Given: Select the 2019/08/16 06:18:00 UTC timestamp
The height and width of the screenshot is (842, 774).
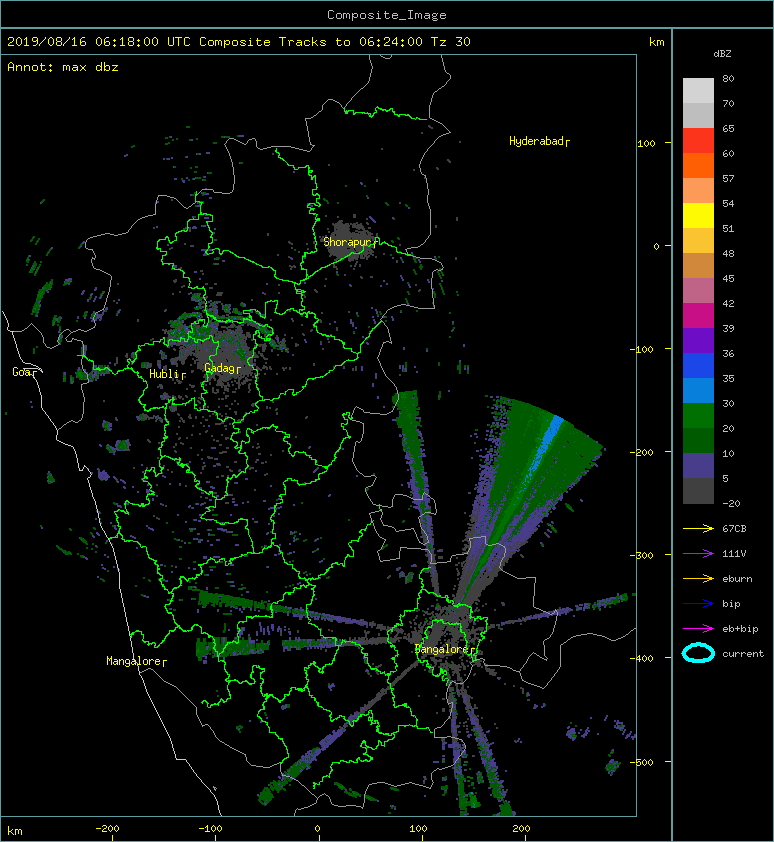Looking at the screenshot, I should pos(98,42).
